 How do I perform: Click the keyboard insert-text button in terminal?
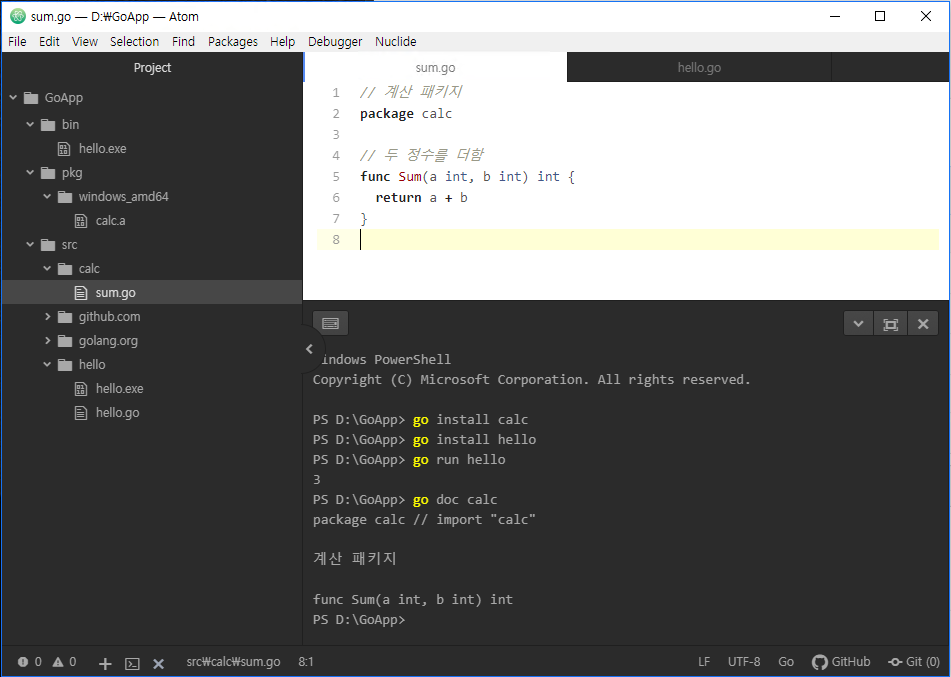click(330, 323)
